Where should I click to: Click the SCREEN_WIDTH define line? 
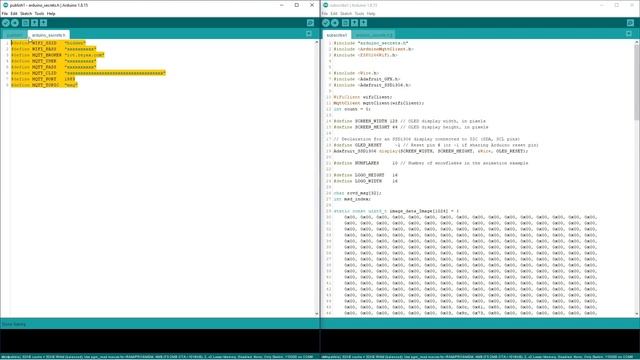[409, 121]
